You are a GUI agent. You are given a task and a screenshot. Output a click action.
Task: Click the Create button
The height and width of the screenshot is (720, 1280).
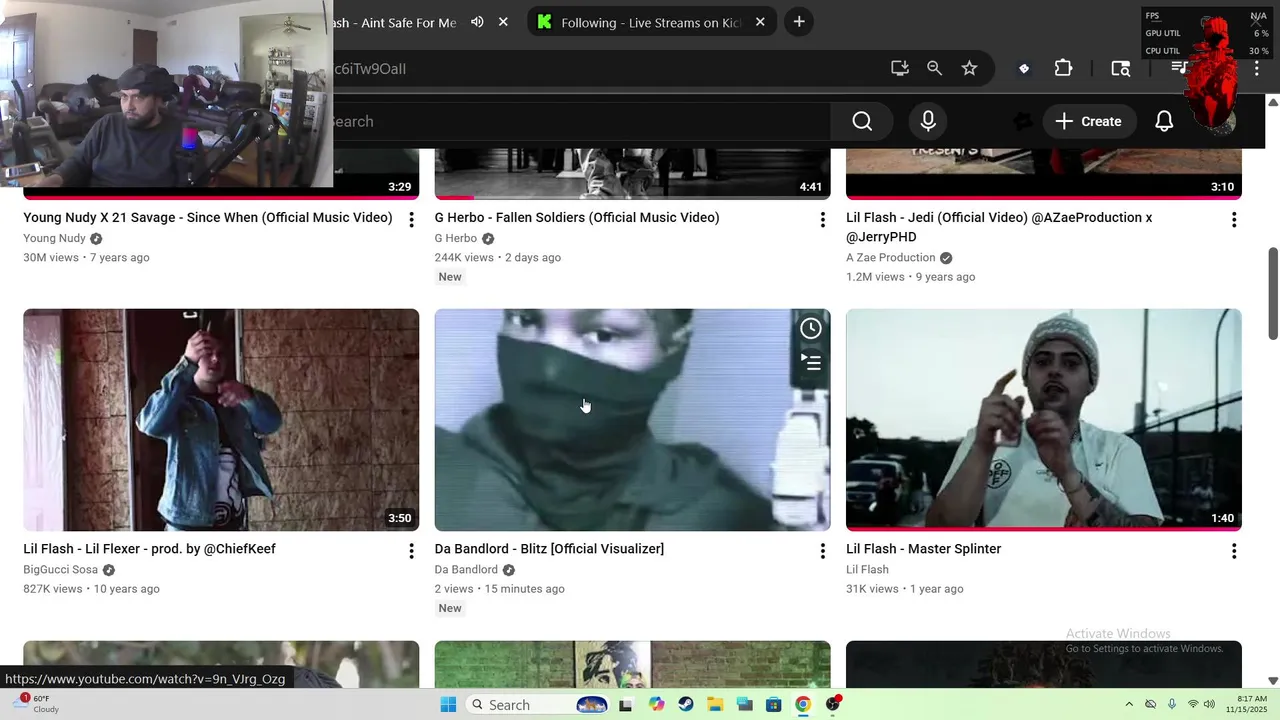click(1089, 121)
